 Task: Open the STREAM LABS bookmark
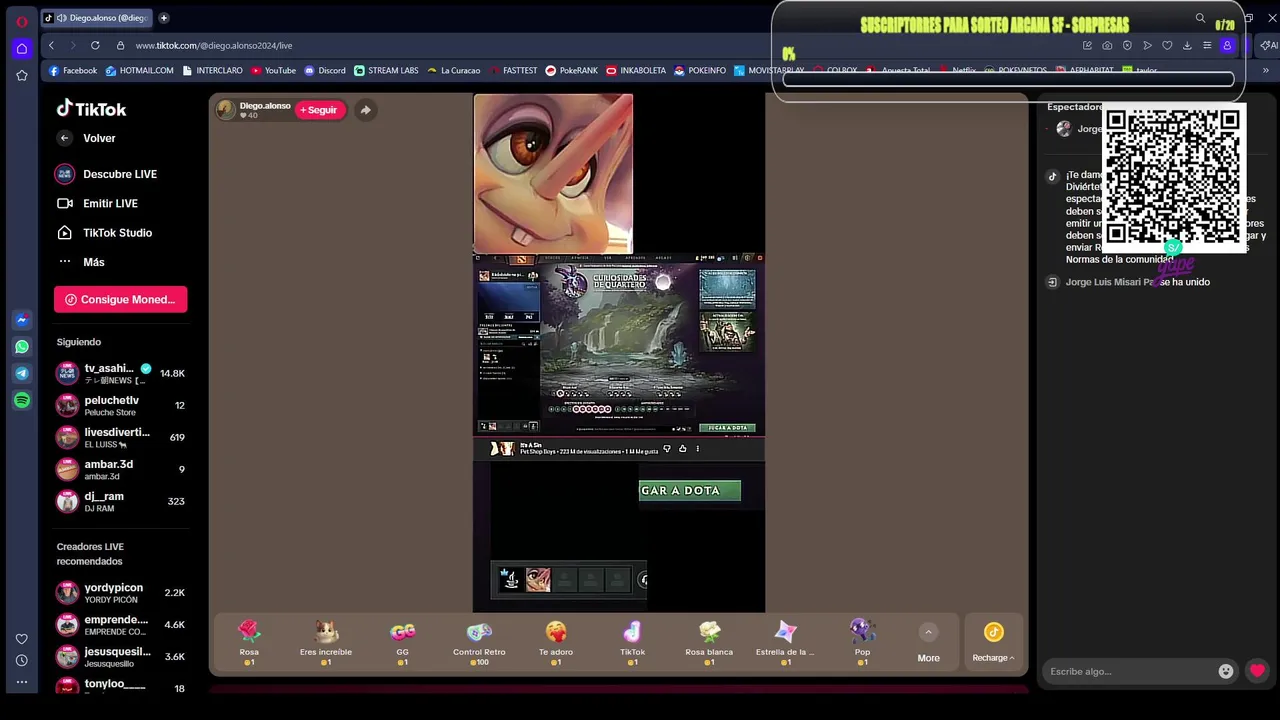[386, 71]
